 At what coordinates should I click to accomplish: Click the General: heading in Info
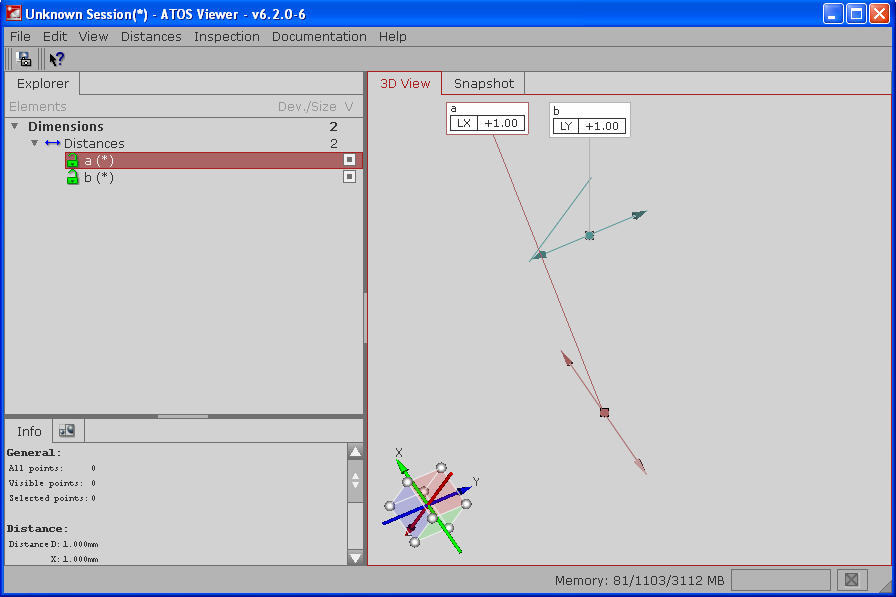click(34, 452)
